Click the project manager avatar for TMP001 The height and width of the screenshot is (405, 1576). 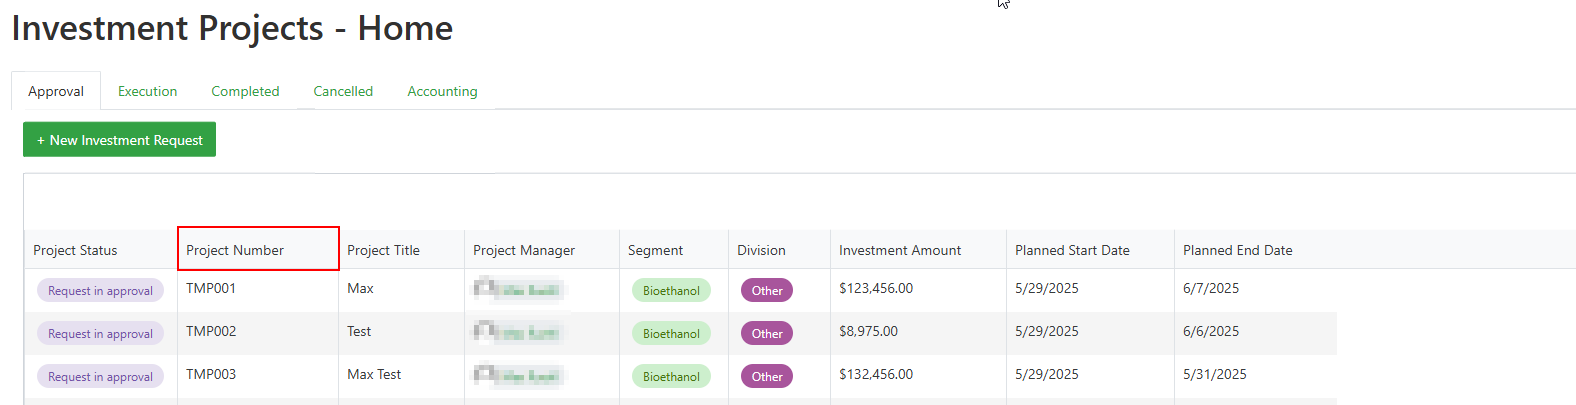(485, 289)
